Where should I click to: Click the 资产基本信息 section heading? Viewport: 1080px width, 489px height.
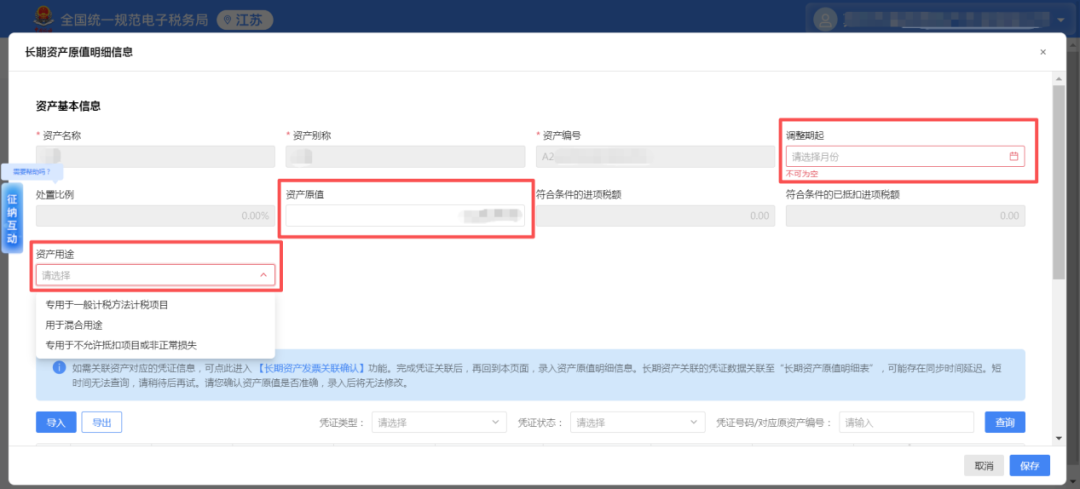[68, 106]
